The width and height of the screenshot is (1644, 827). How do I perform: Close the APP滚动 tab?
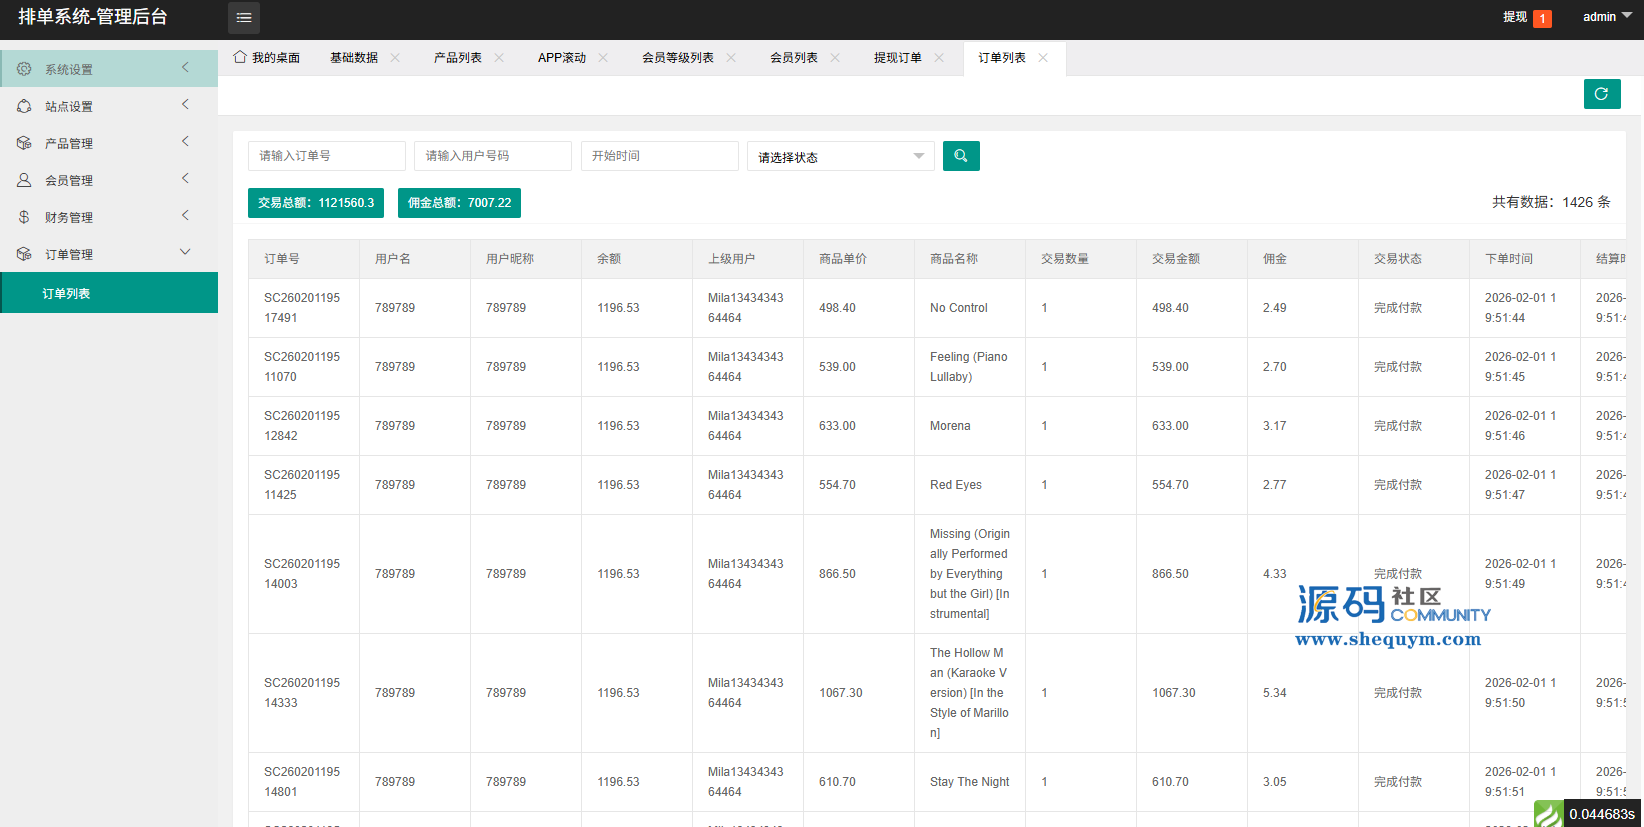click(603, 58)
